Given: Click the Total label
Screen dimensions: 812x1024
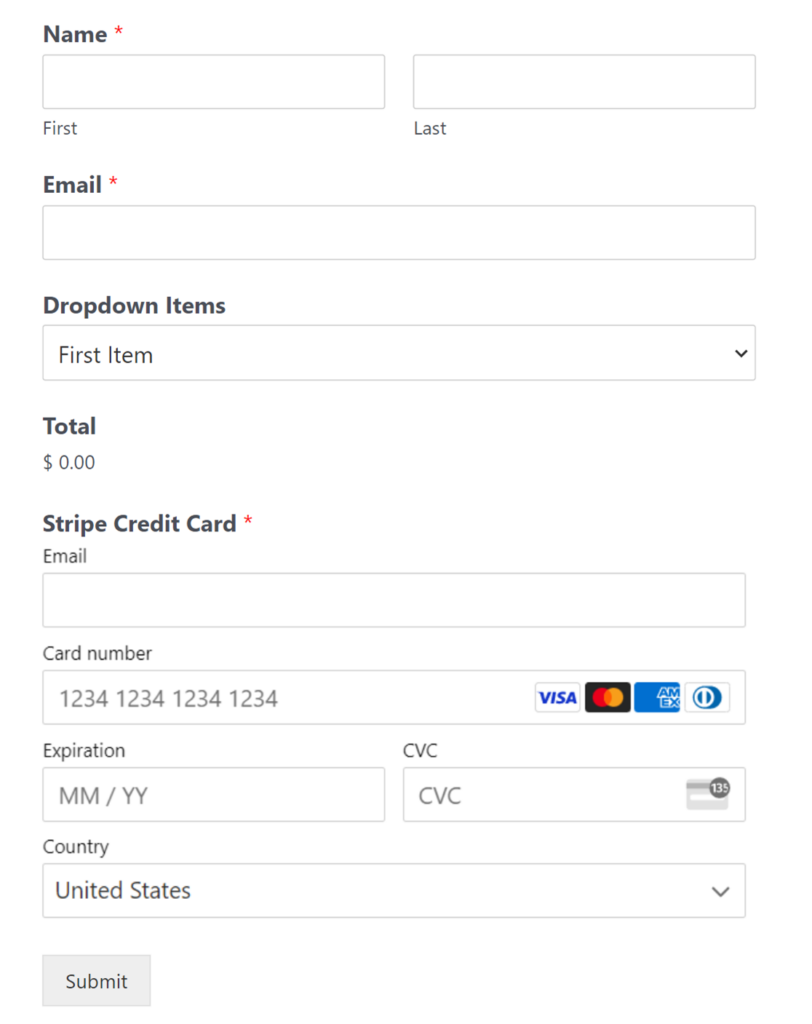Looking at the screenshot, I should tap(69, 426).
